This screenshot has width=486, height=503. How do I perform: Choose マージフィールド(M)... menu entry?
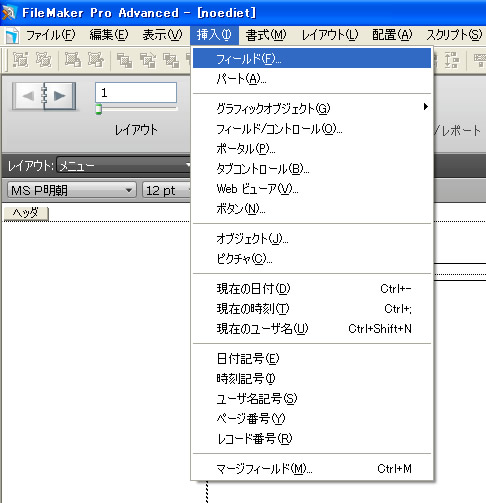312,469
